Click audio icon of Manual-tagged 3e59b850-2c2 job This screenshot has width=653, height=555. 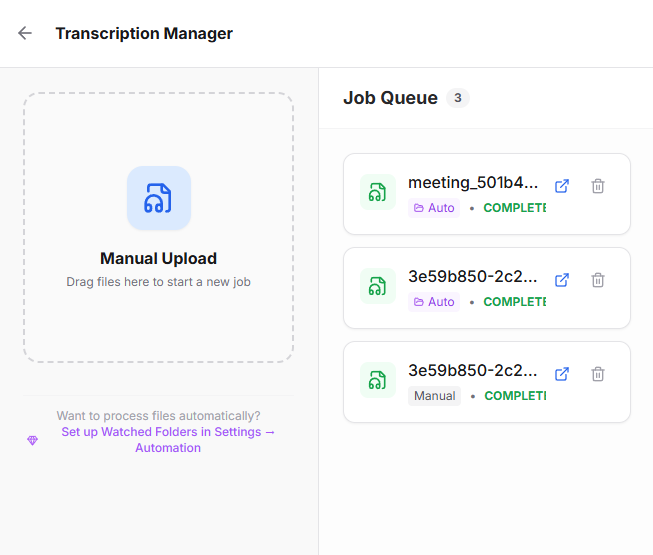coord(378,380)
